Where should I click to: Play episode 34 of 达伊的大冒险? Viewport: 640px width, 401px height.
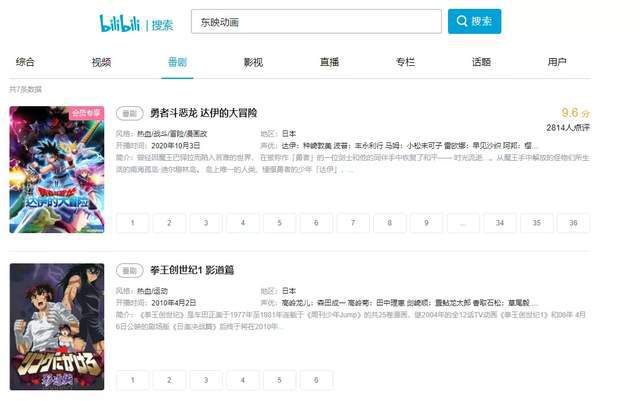click(500, 223)
